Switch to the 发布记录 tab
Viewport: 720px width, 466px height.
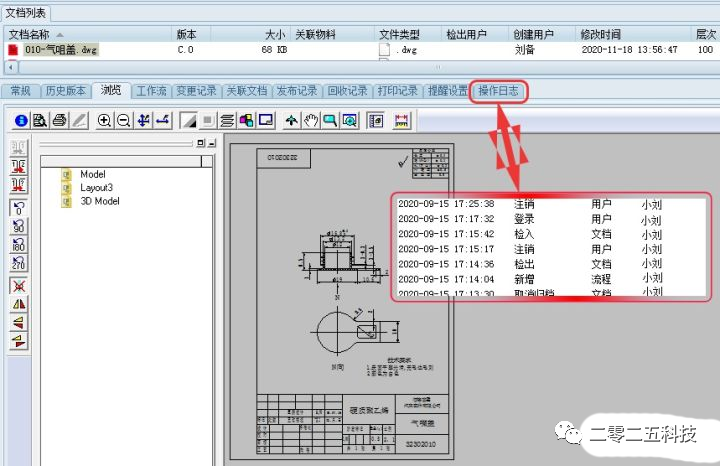click(x=297, y=91)
